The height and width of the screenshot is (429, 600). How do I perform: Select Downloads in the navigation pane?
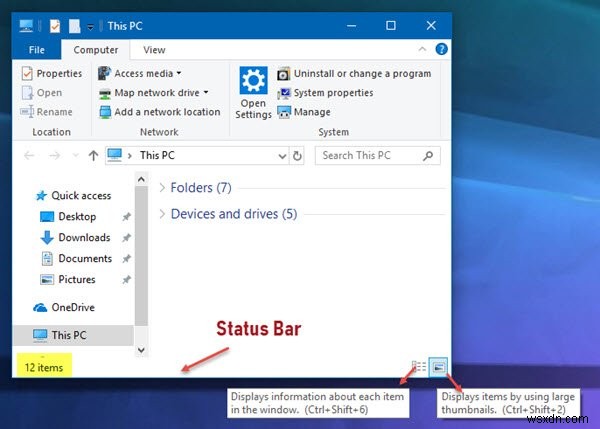(75, 238)
